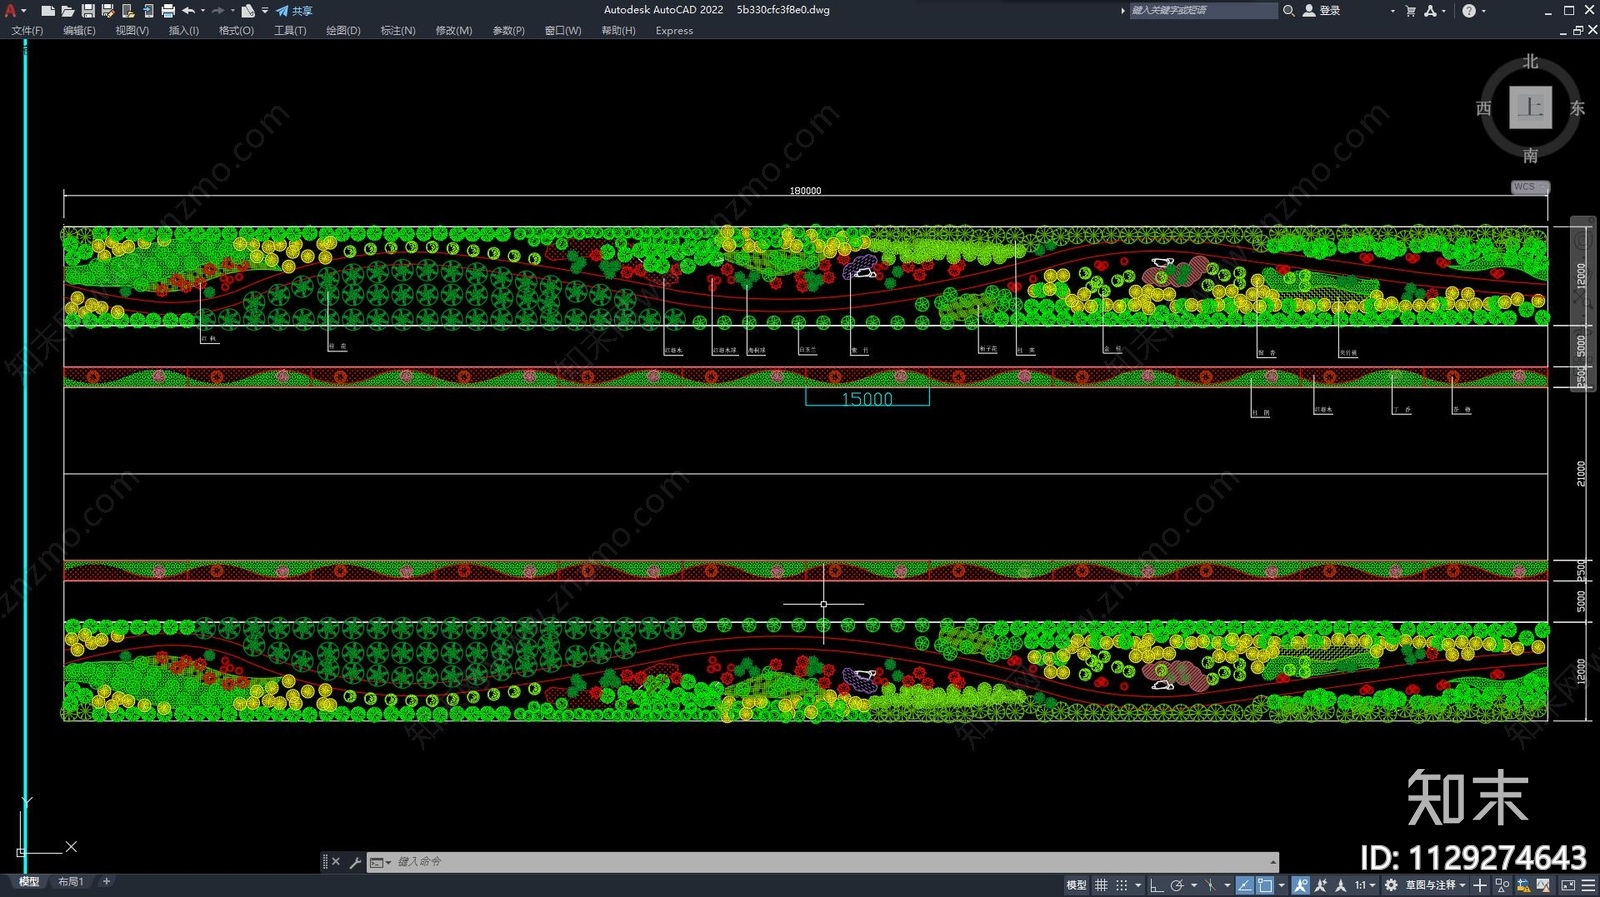The image size is (1600, 897).
Task: Open the Autodesk App Store cart icon
Action: pos(1410,11)
